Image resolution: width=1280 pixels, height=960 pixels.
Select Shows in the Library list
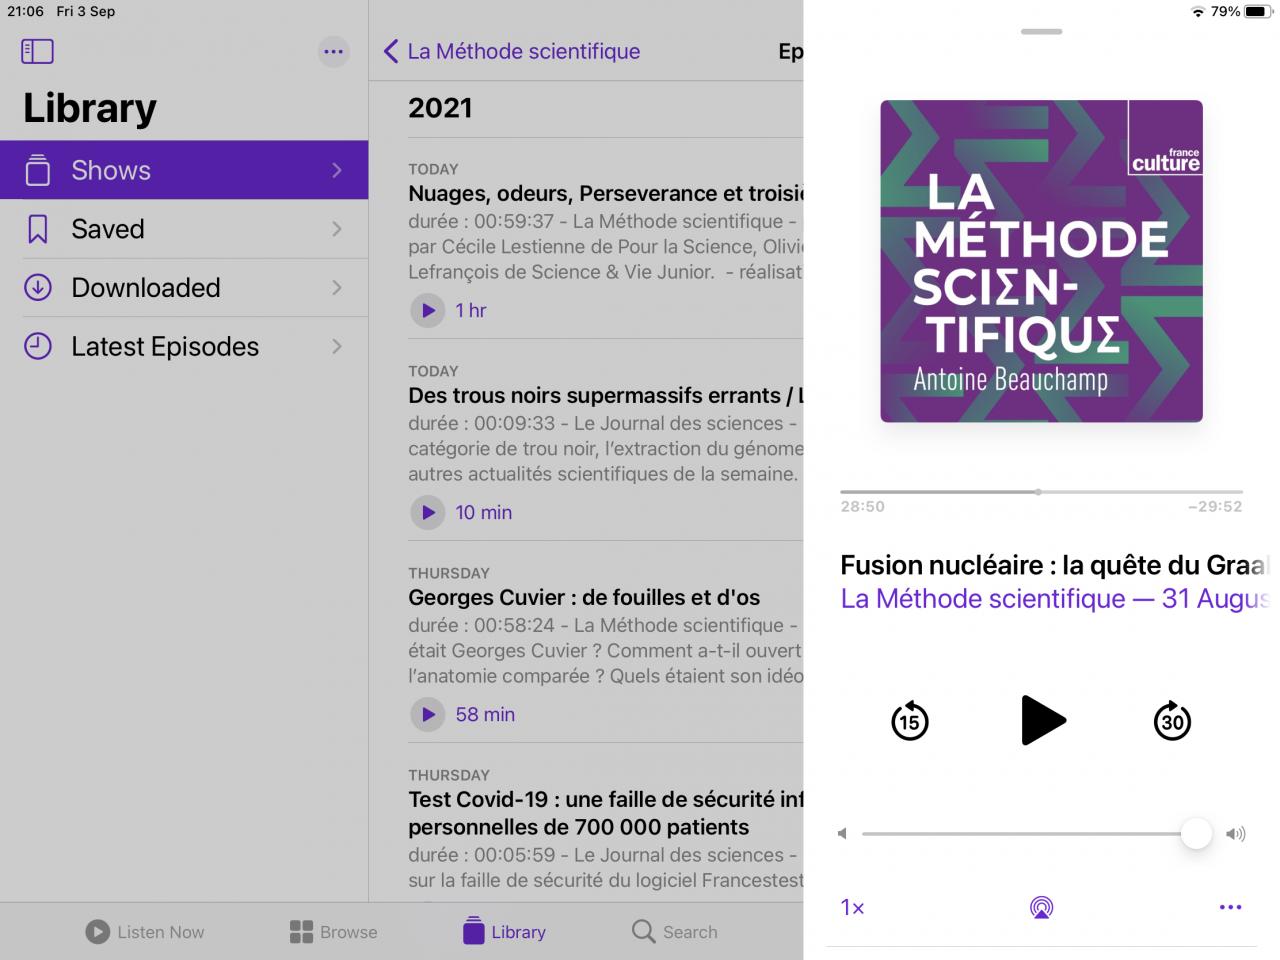pos(184,170)
